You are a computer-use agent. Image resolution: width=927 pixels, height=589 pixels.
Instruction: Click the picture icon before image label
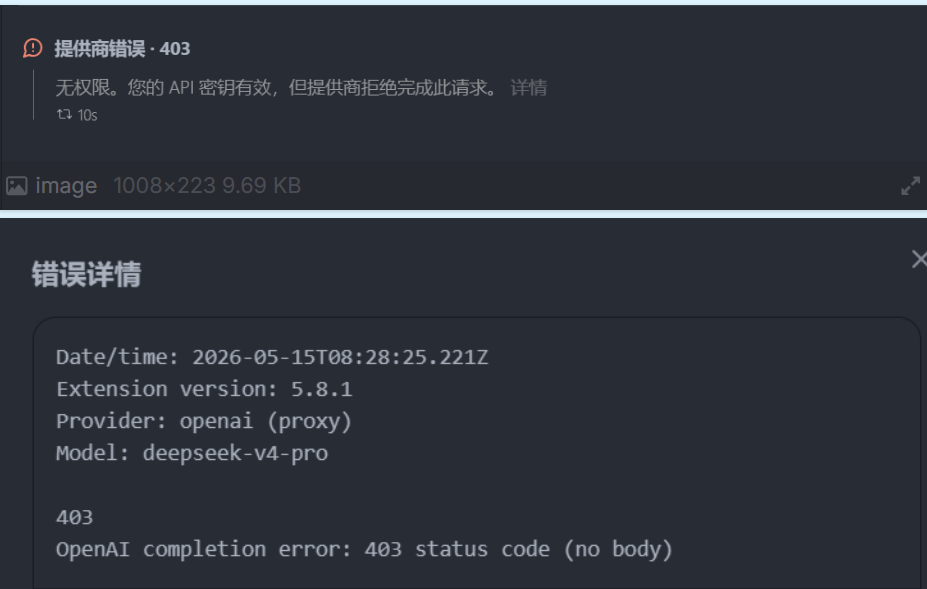click(x=17, y=186)
